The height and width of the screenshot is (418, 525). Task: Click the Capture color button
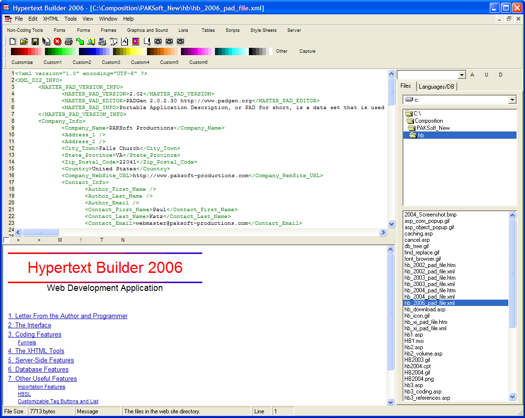pyautogui.click(x=307, y=51)
